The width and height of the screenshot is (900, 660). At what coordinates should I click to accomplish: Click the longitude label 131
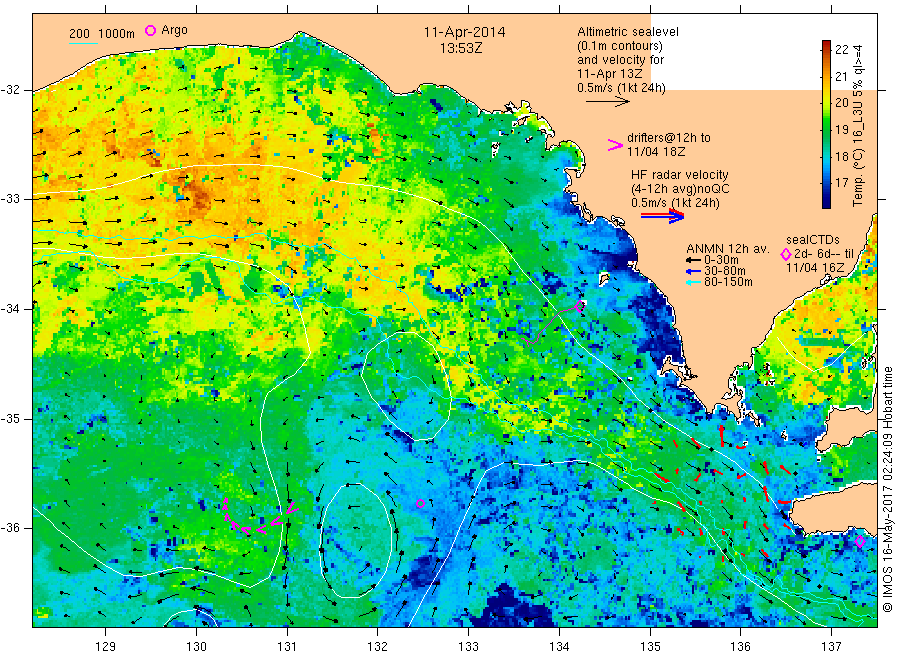coord(287,647)
